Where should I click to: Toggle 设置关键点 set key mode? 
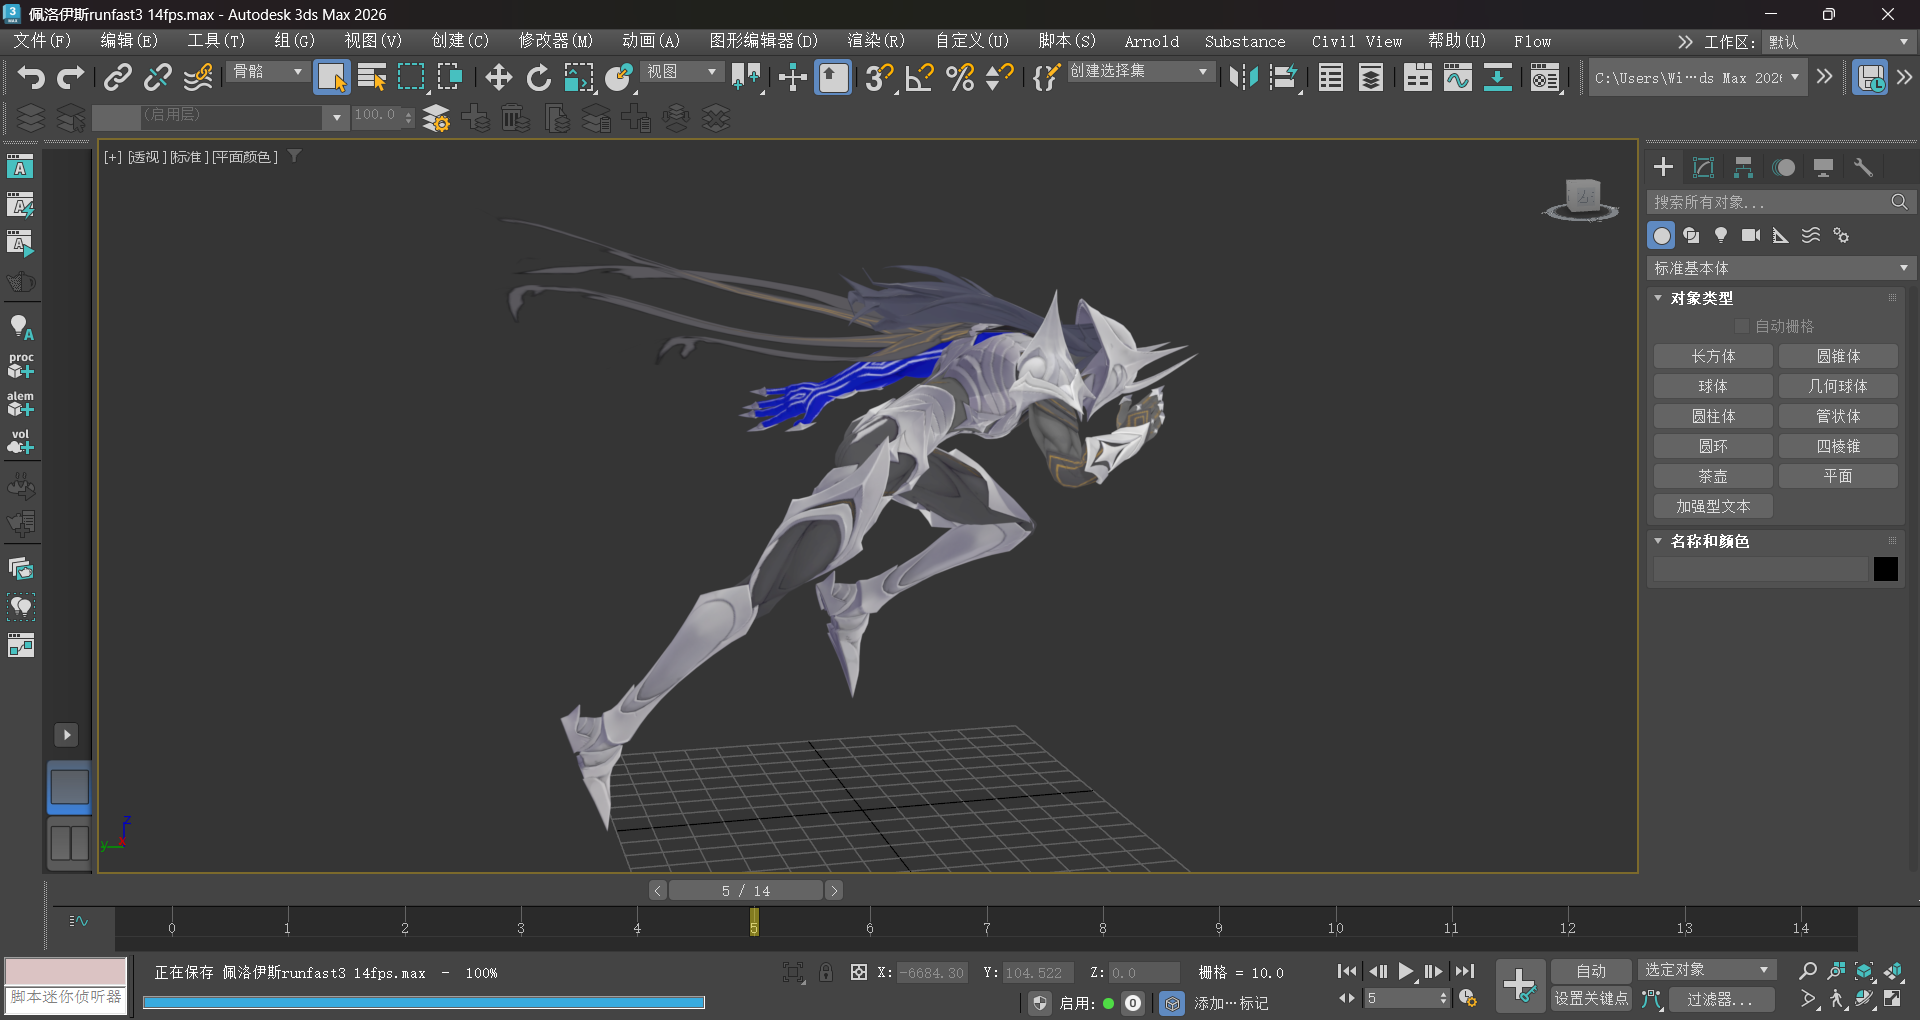(1590, 999)
